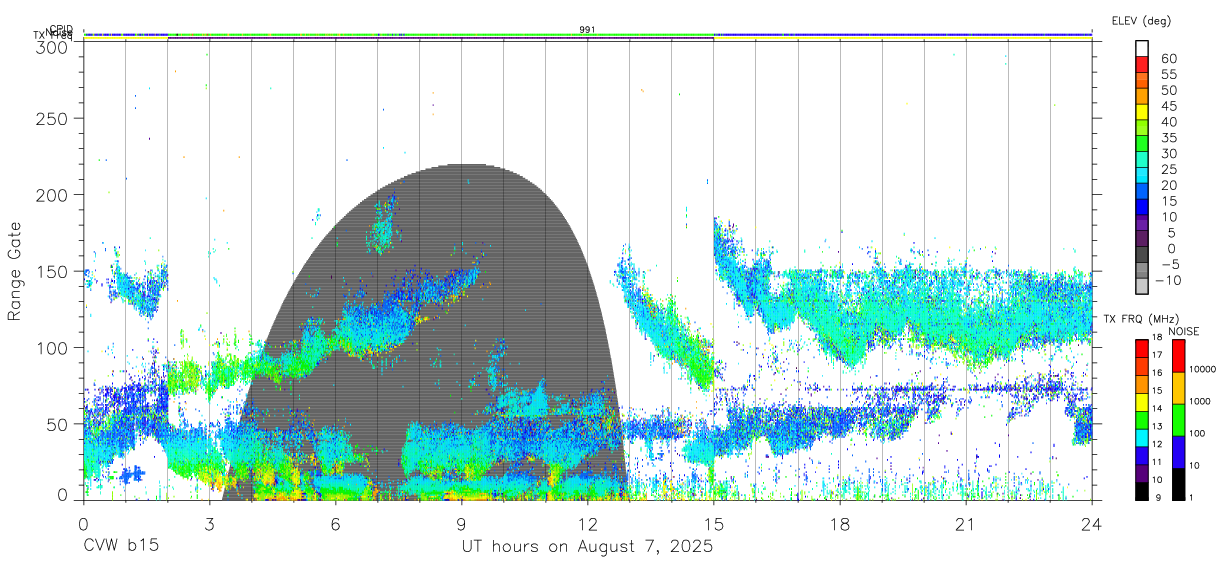Click x-axis tick label '0'
The height and width of the screenshot is (567, 1228).
click(x=83, y=525)
